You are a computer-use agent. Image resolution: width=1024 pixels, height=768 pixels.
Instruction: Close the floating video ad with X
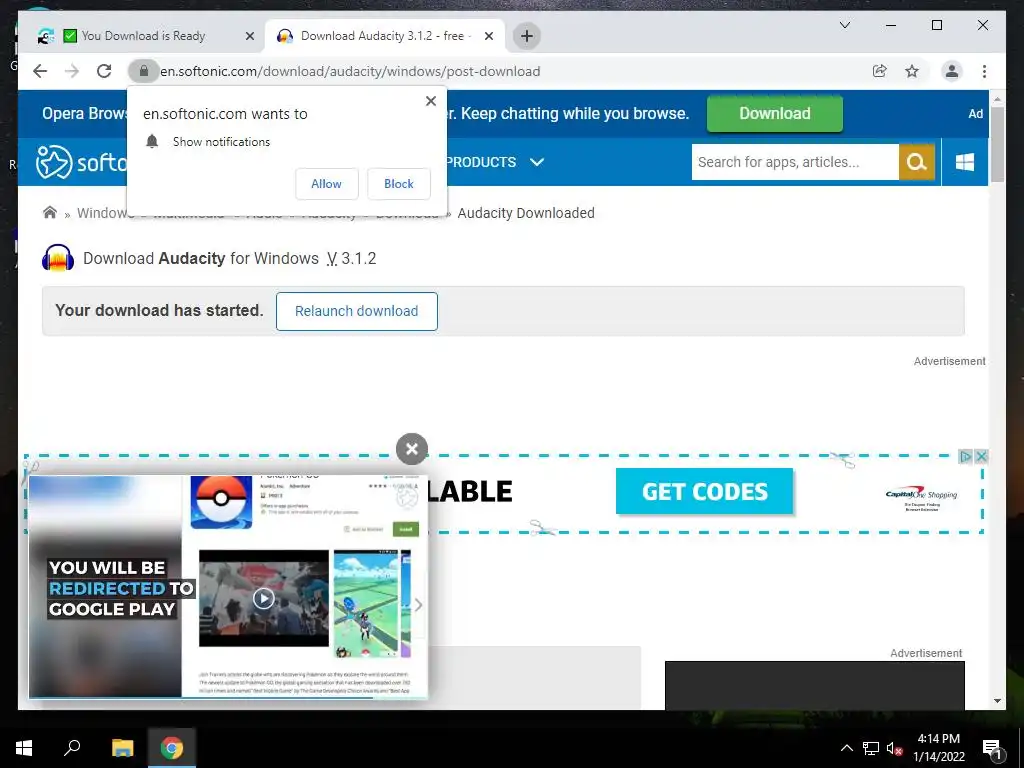[x=411, y=449]
